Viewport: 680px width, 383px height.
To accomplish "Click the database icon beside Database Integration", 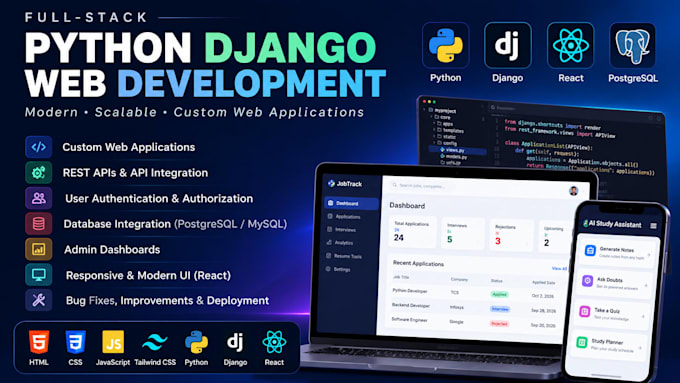I will tap(39, 224).
